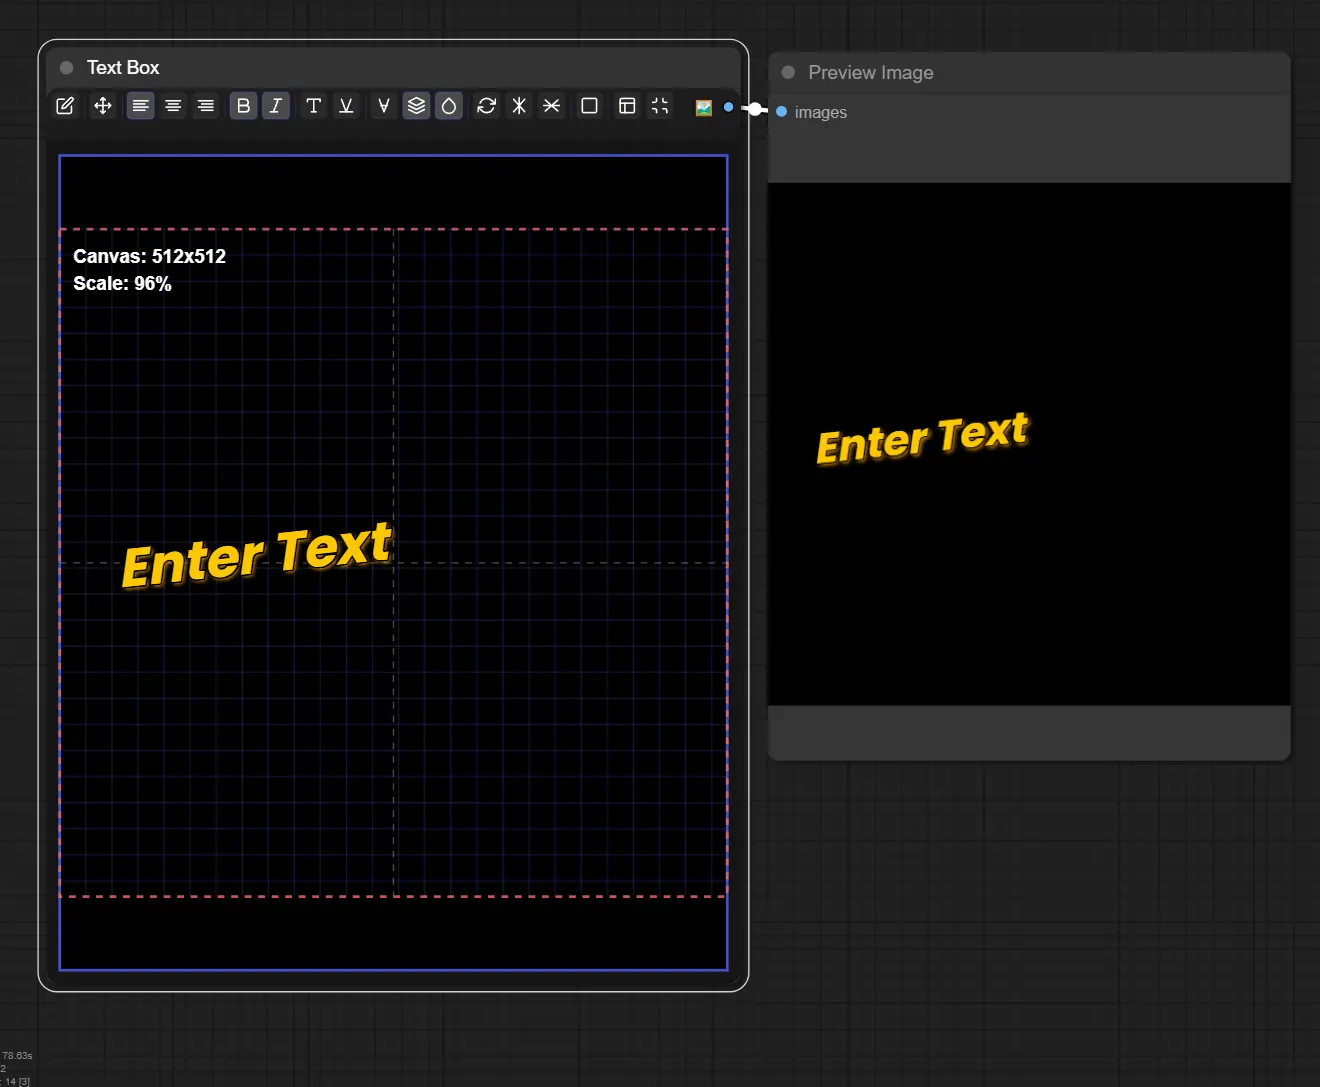This screenshot has width=1320, height=1087.
Task: Center-align the text
Action: point(173,106)
